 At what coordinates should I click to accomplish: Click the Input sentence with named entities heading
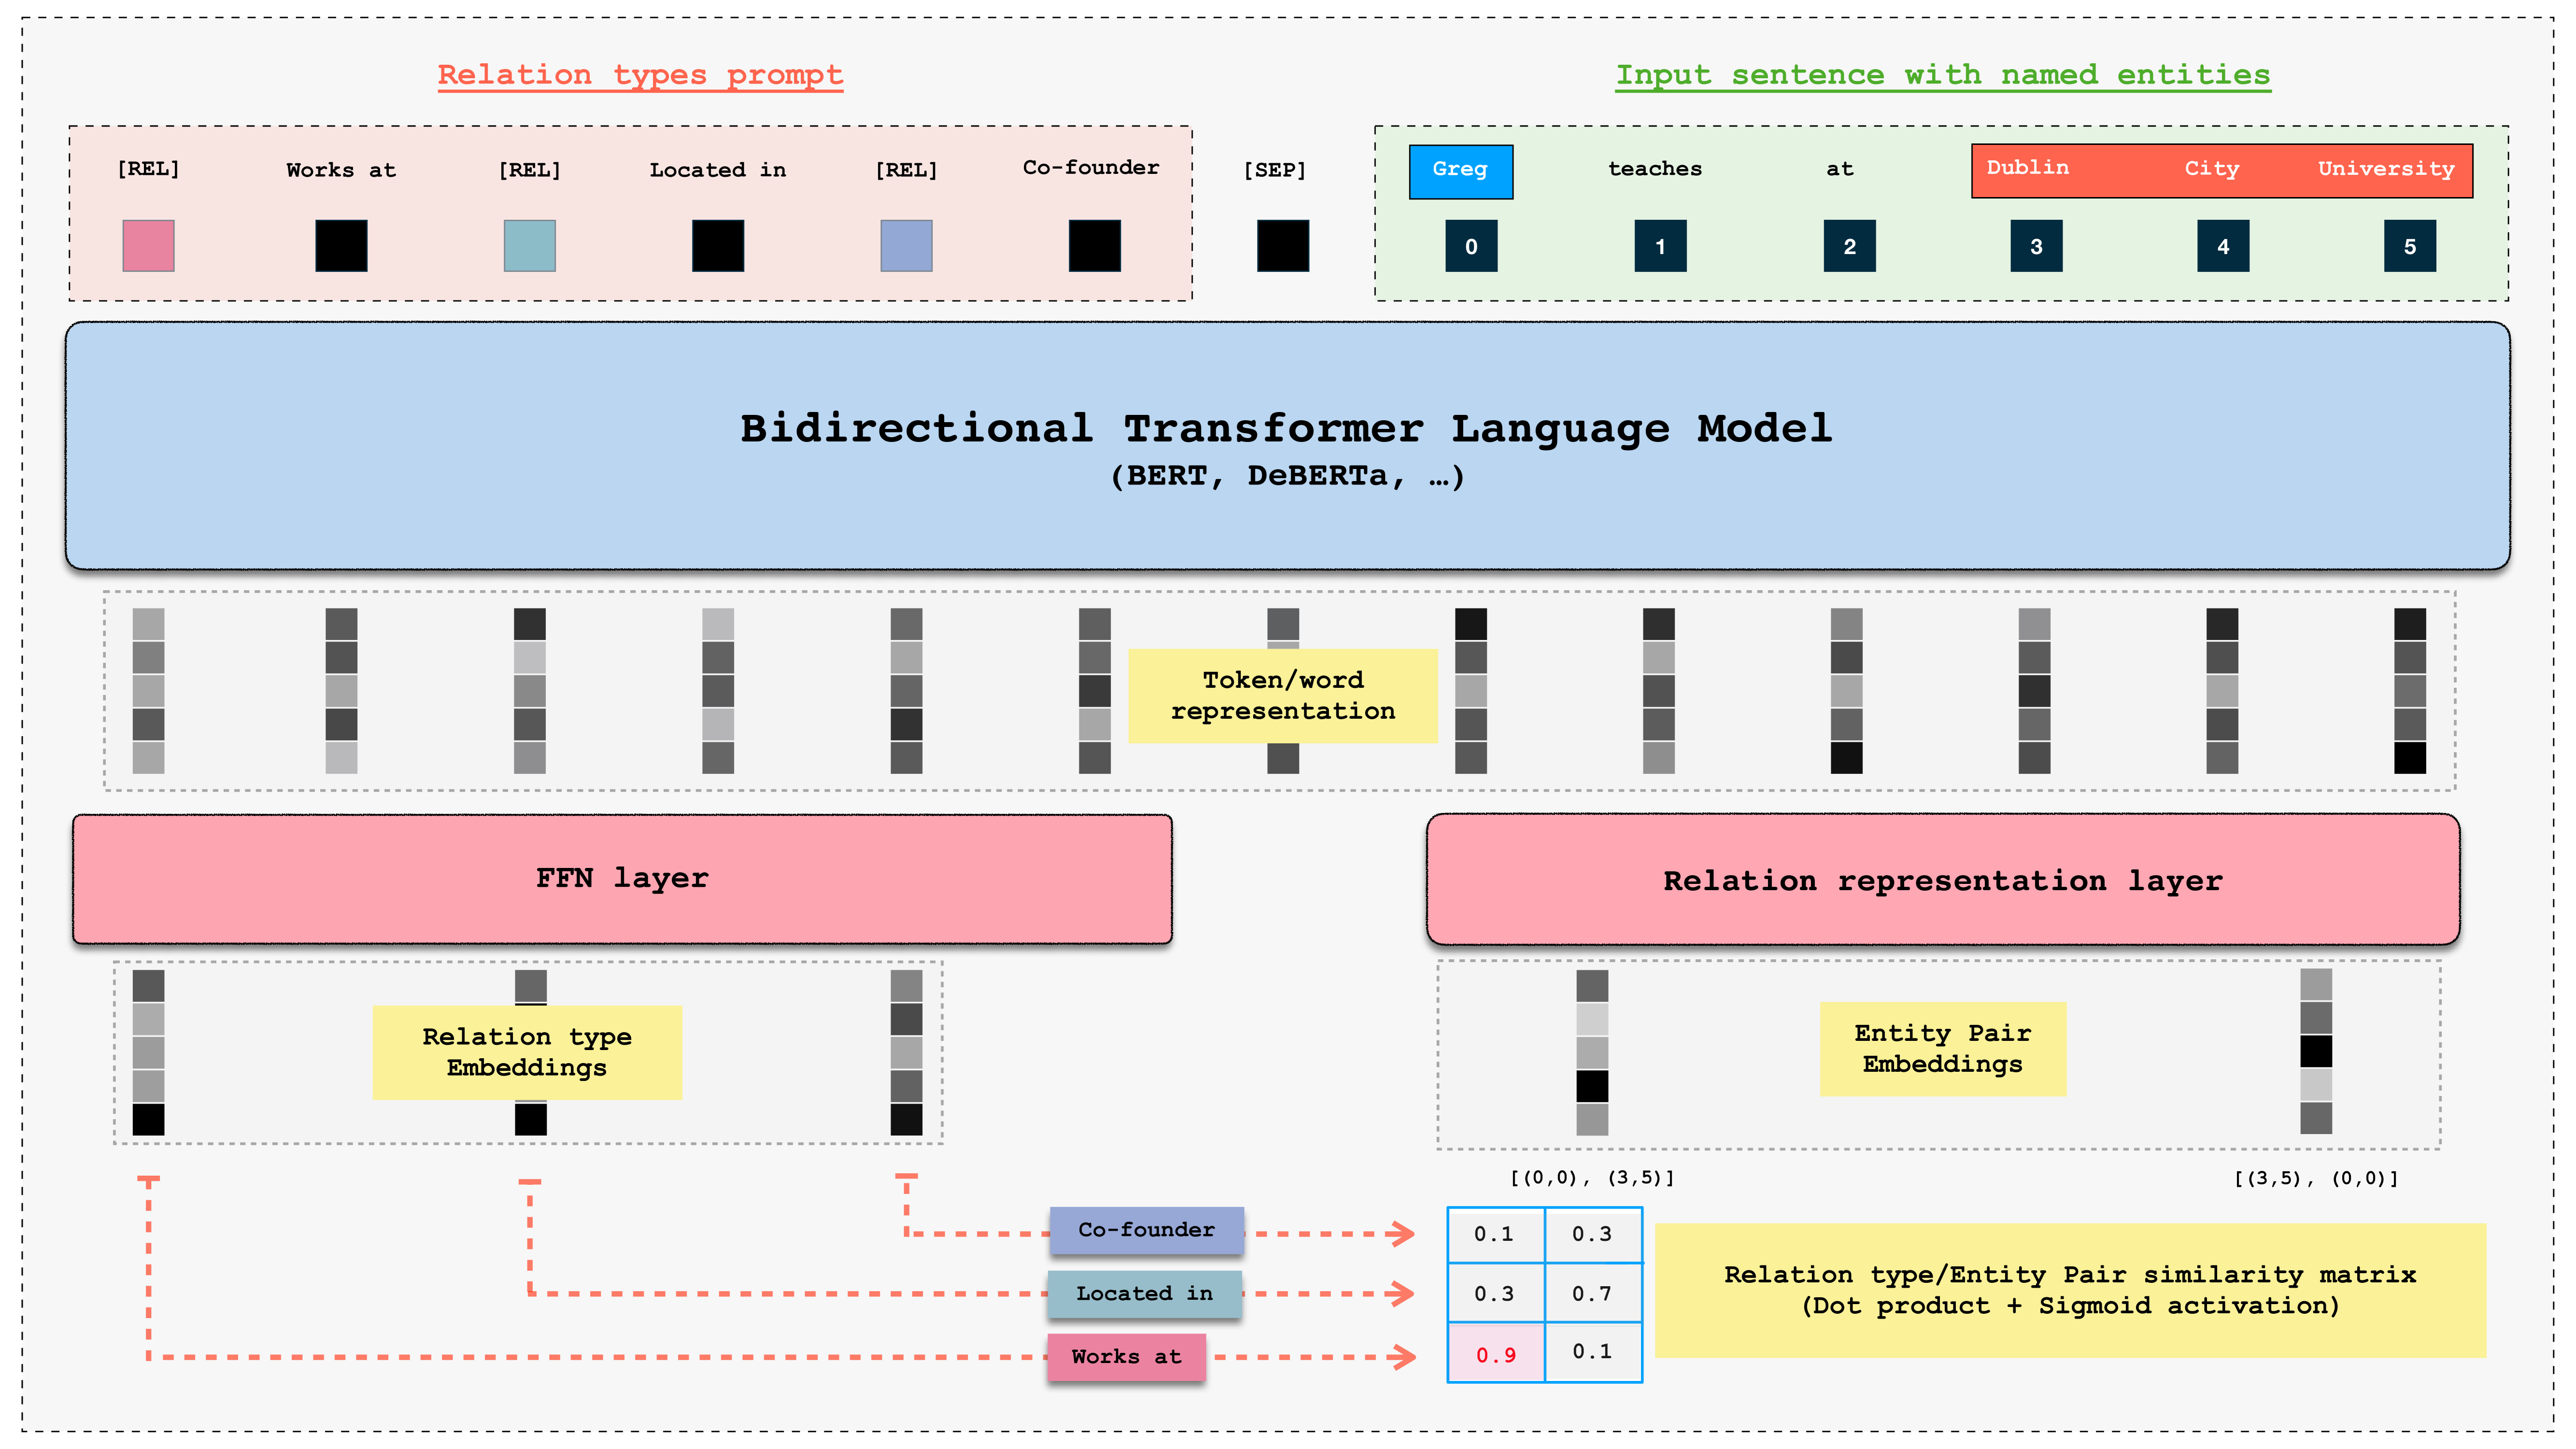(x=1942, y=75)
